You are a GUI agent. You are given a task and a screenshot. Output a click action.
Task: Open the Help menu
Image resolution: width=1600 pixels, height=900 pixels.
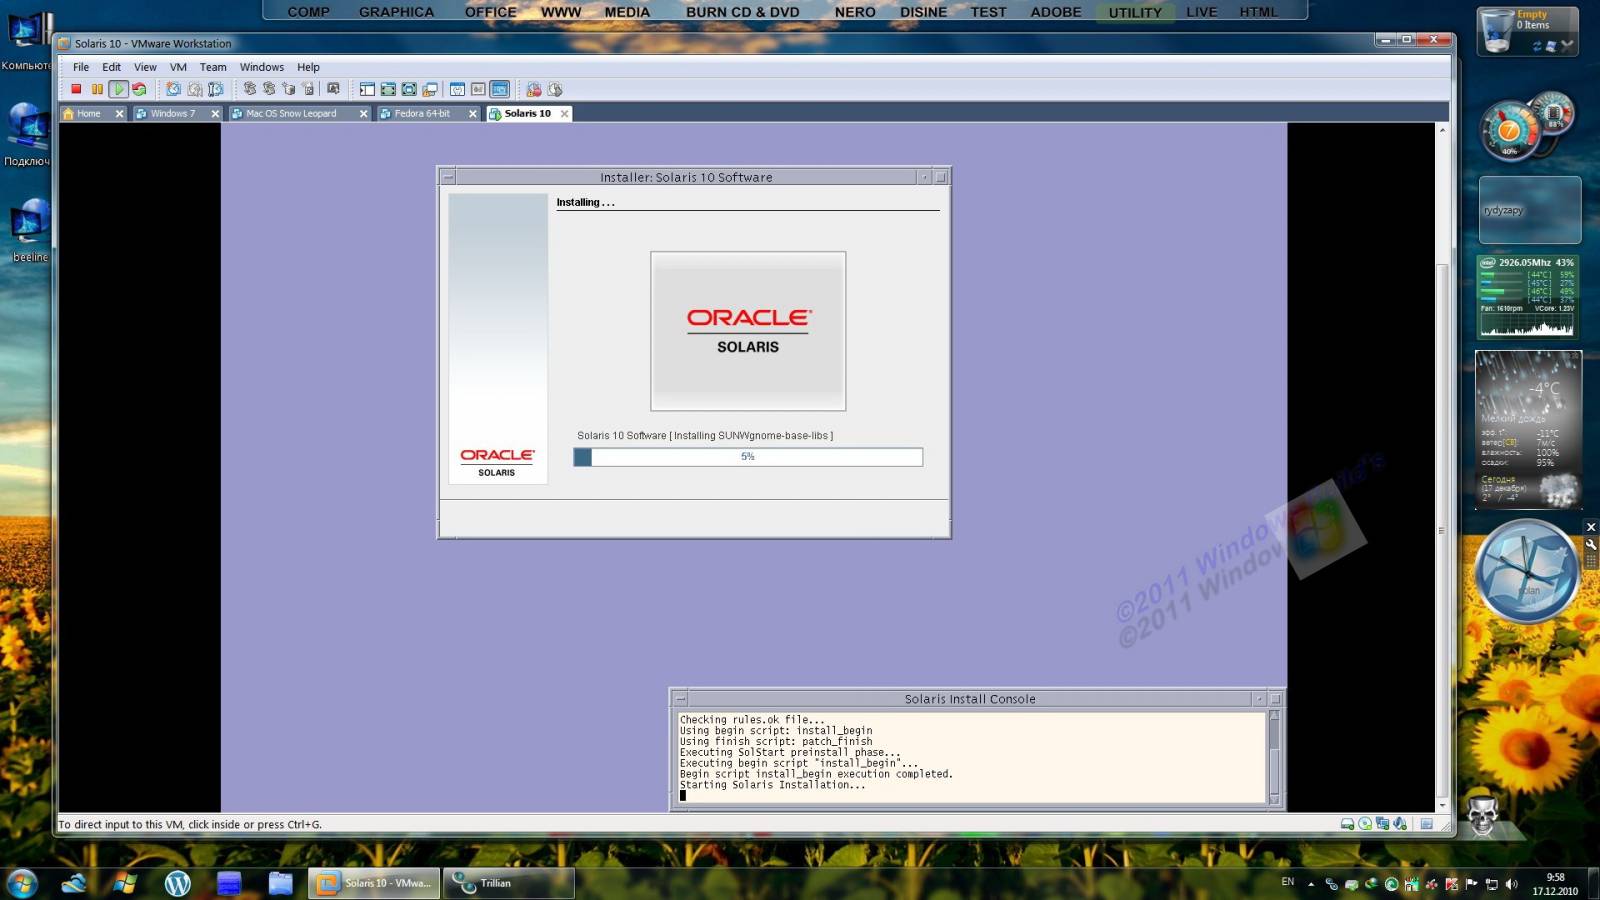pos(308,67)
